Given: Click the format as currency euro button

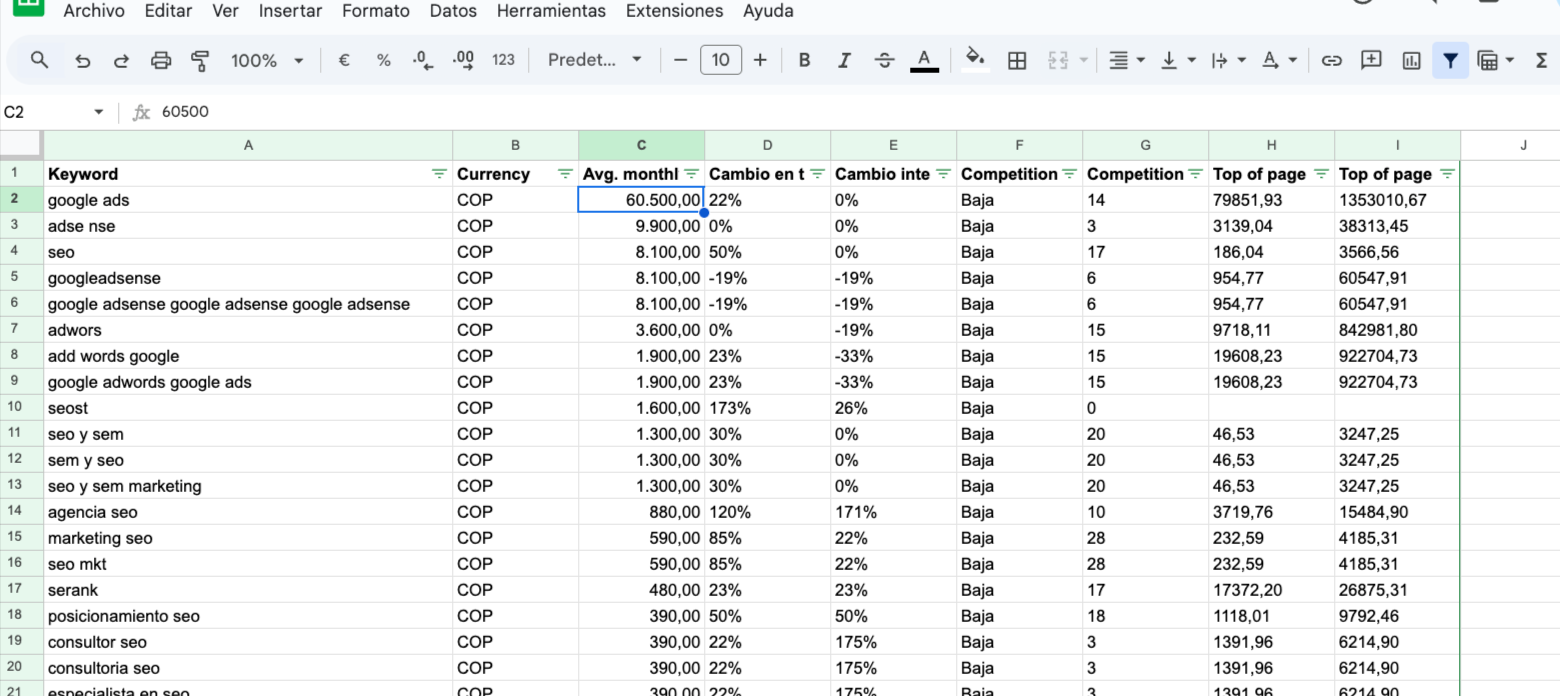Looking at the screenshot, I should pos(344,60).
